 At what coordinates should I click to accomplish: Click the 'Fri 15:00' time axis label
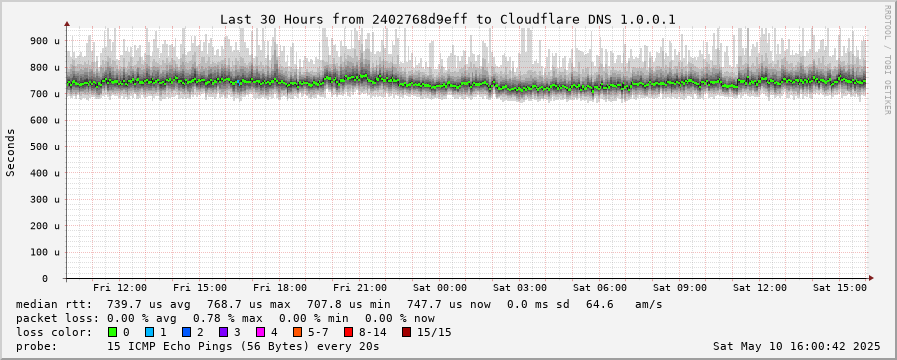200,288
